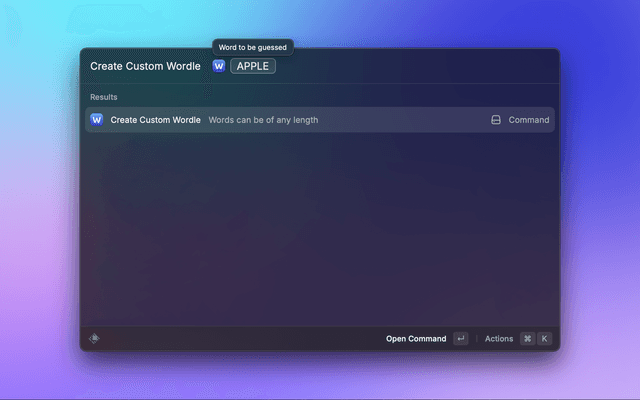Click the Results section header
This screenshot has width=640, height=400.
point(104,97)
